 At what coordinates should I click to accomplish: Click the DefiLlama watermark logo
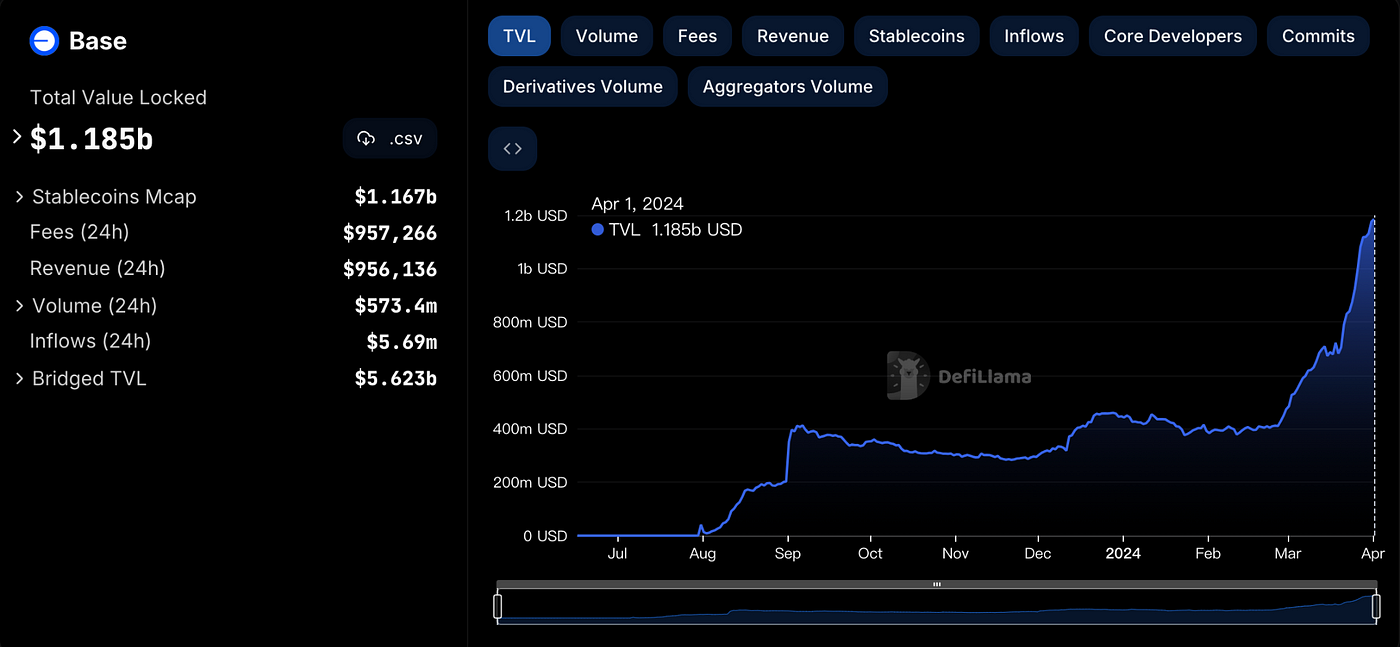pyautogui.click(x=908, y=376)
